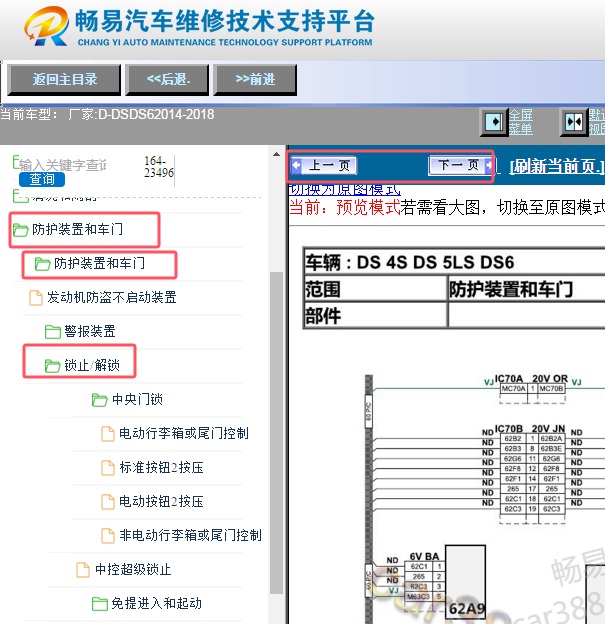Go forward with the >>前进 button
Screen dimensions: 605x624
pyautogui.click(x=255, y=80)
